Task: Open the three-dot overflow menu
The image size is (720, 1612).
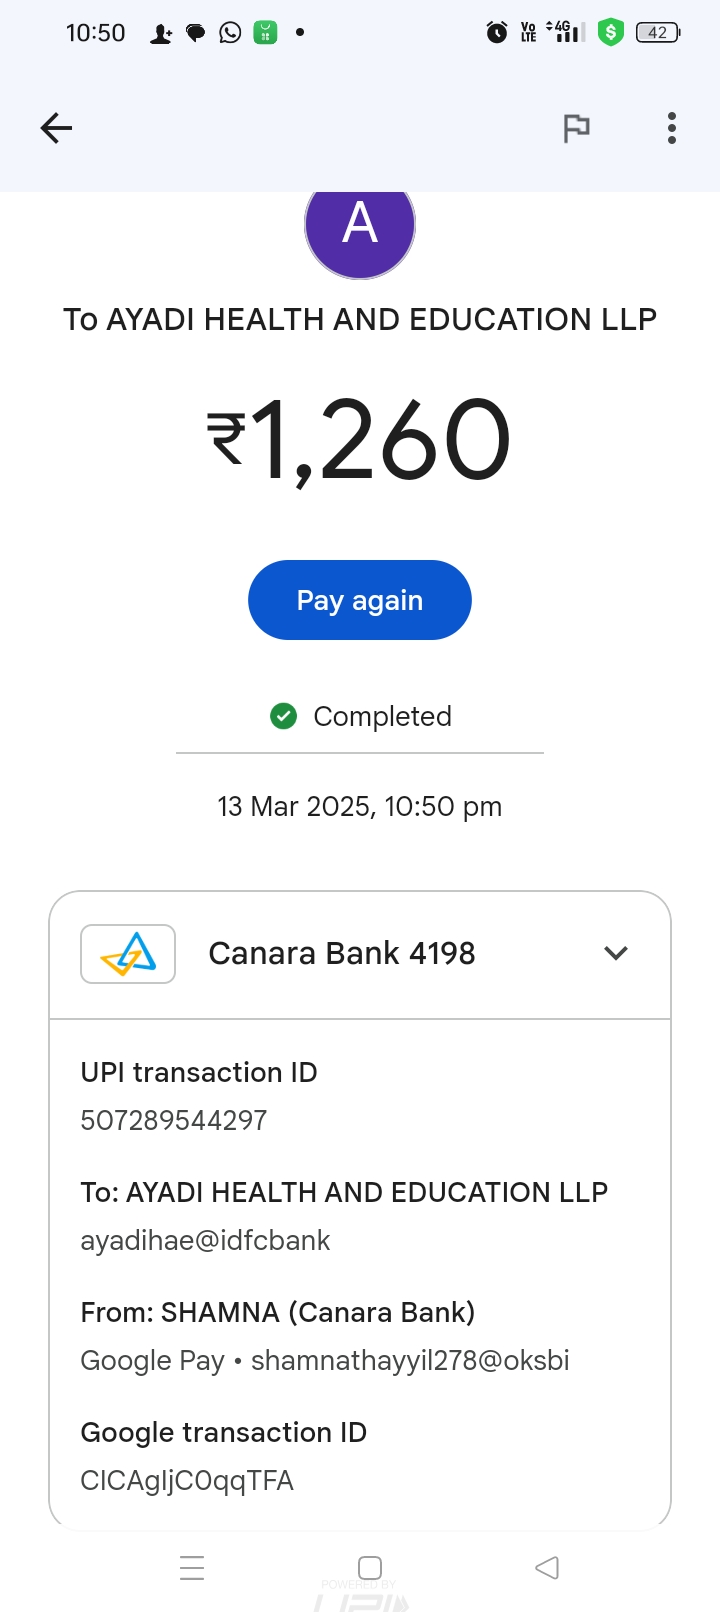Action: pyautogui.click(x=672, y=128)
